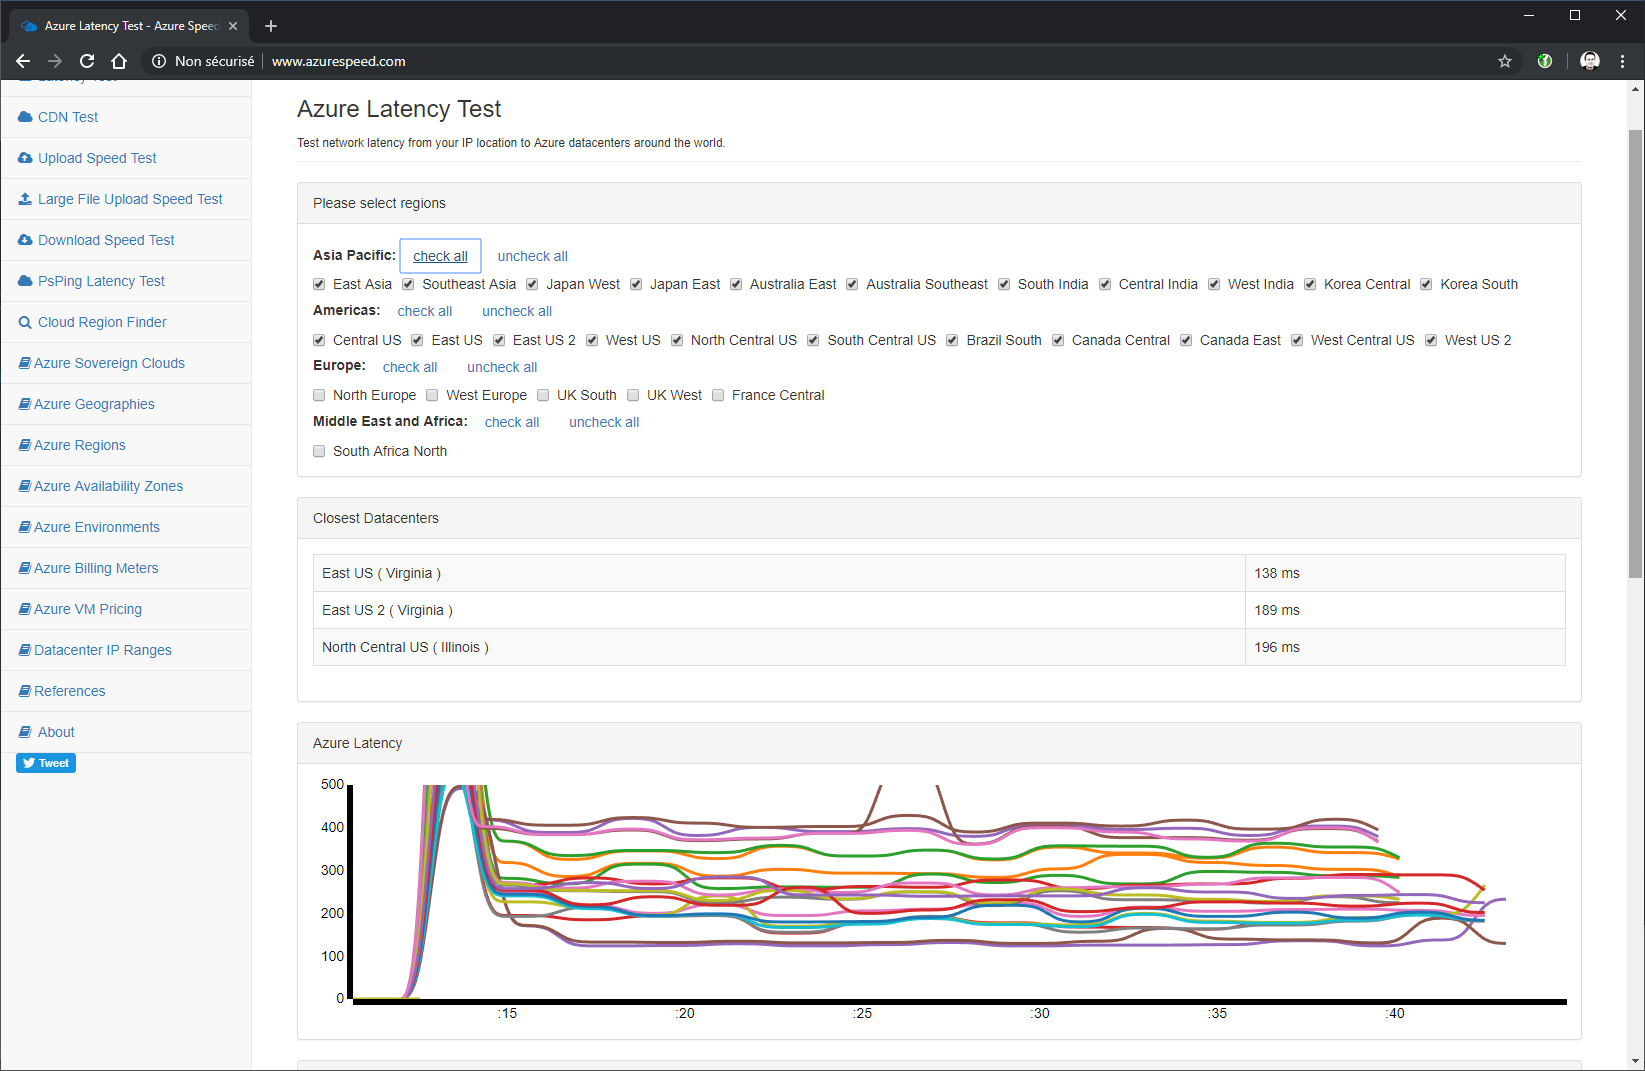Uncheck the Southeast Asia checkbox
This screenshot has width=1645, height=1071.
pyautogui.click(x=408, y=284)
